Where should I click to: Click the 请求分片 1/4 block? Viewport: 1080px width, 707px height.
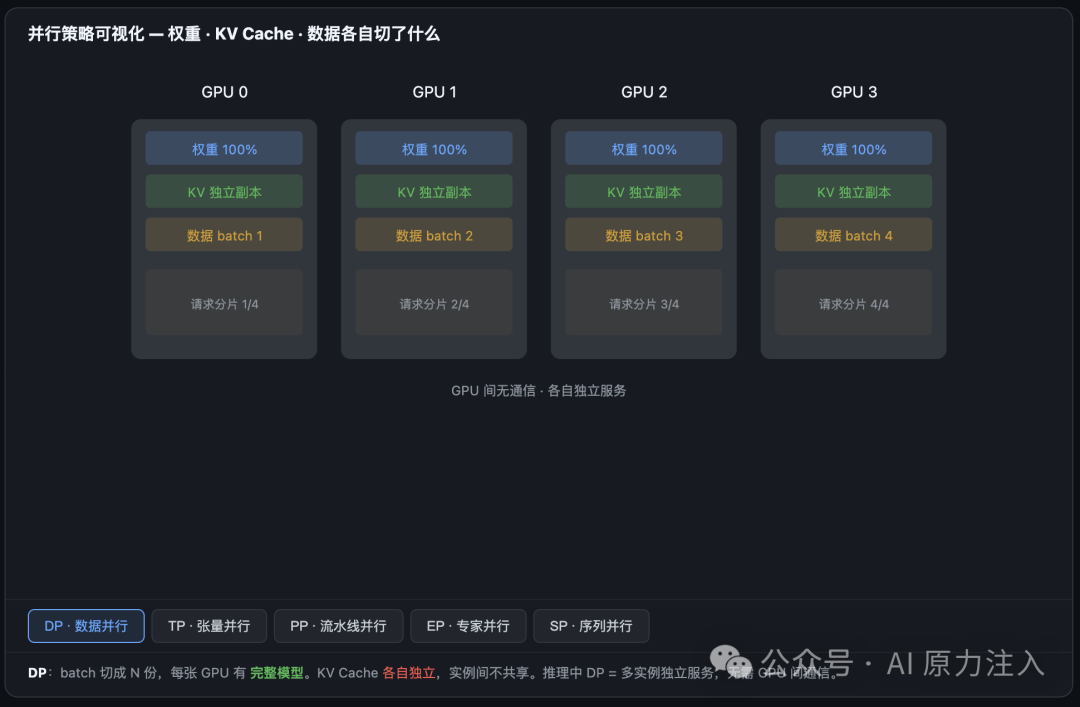(225, 303)
